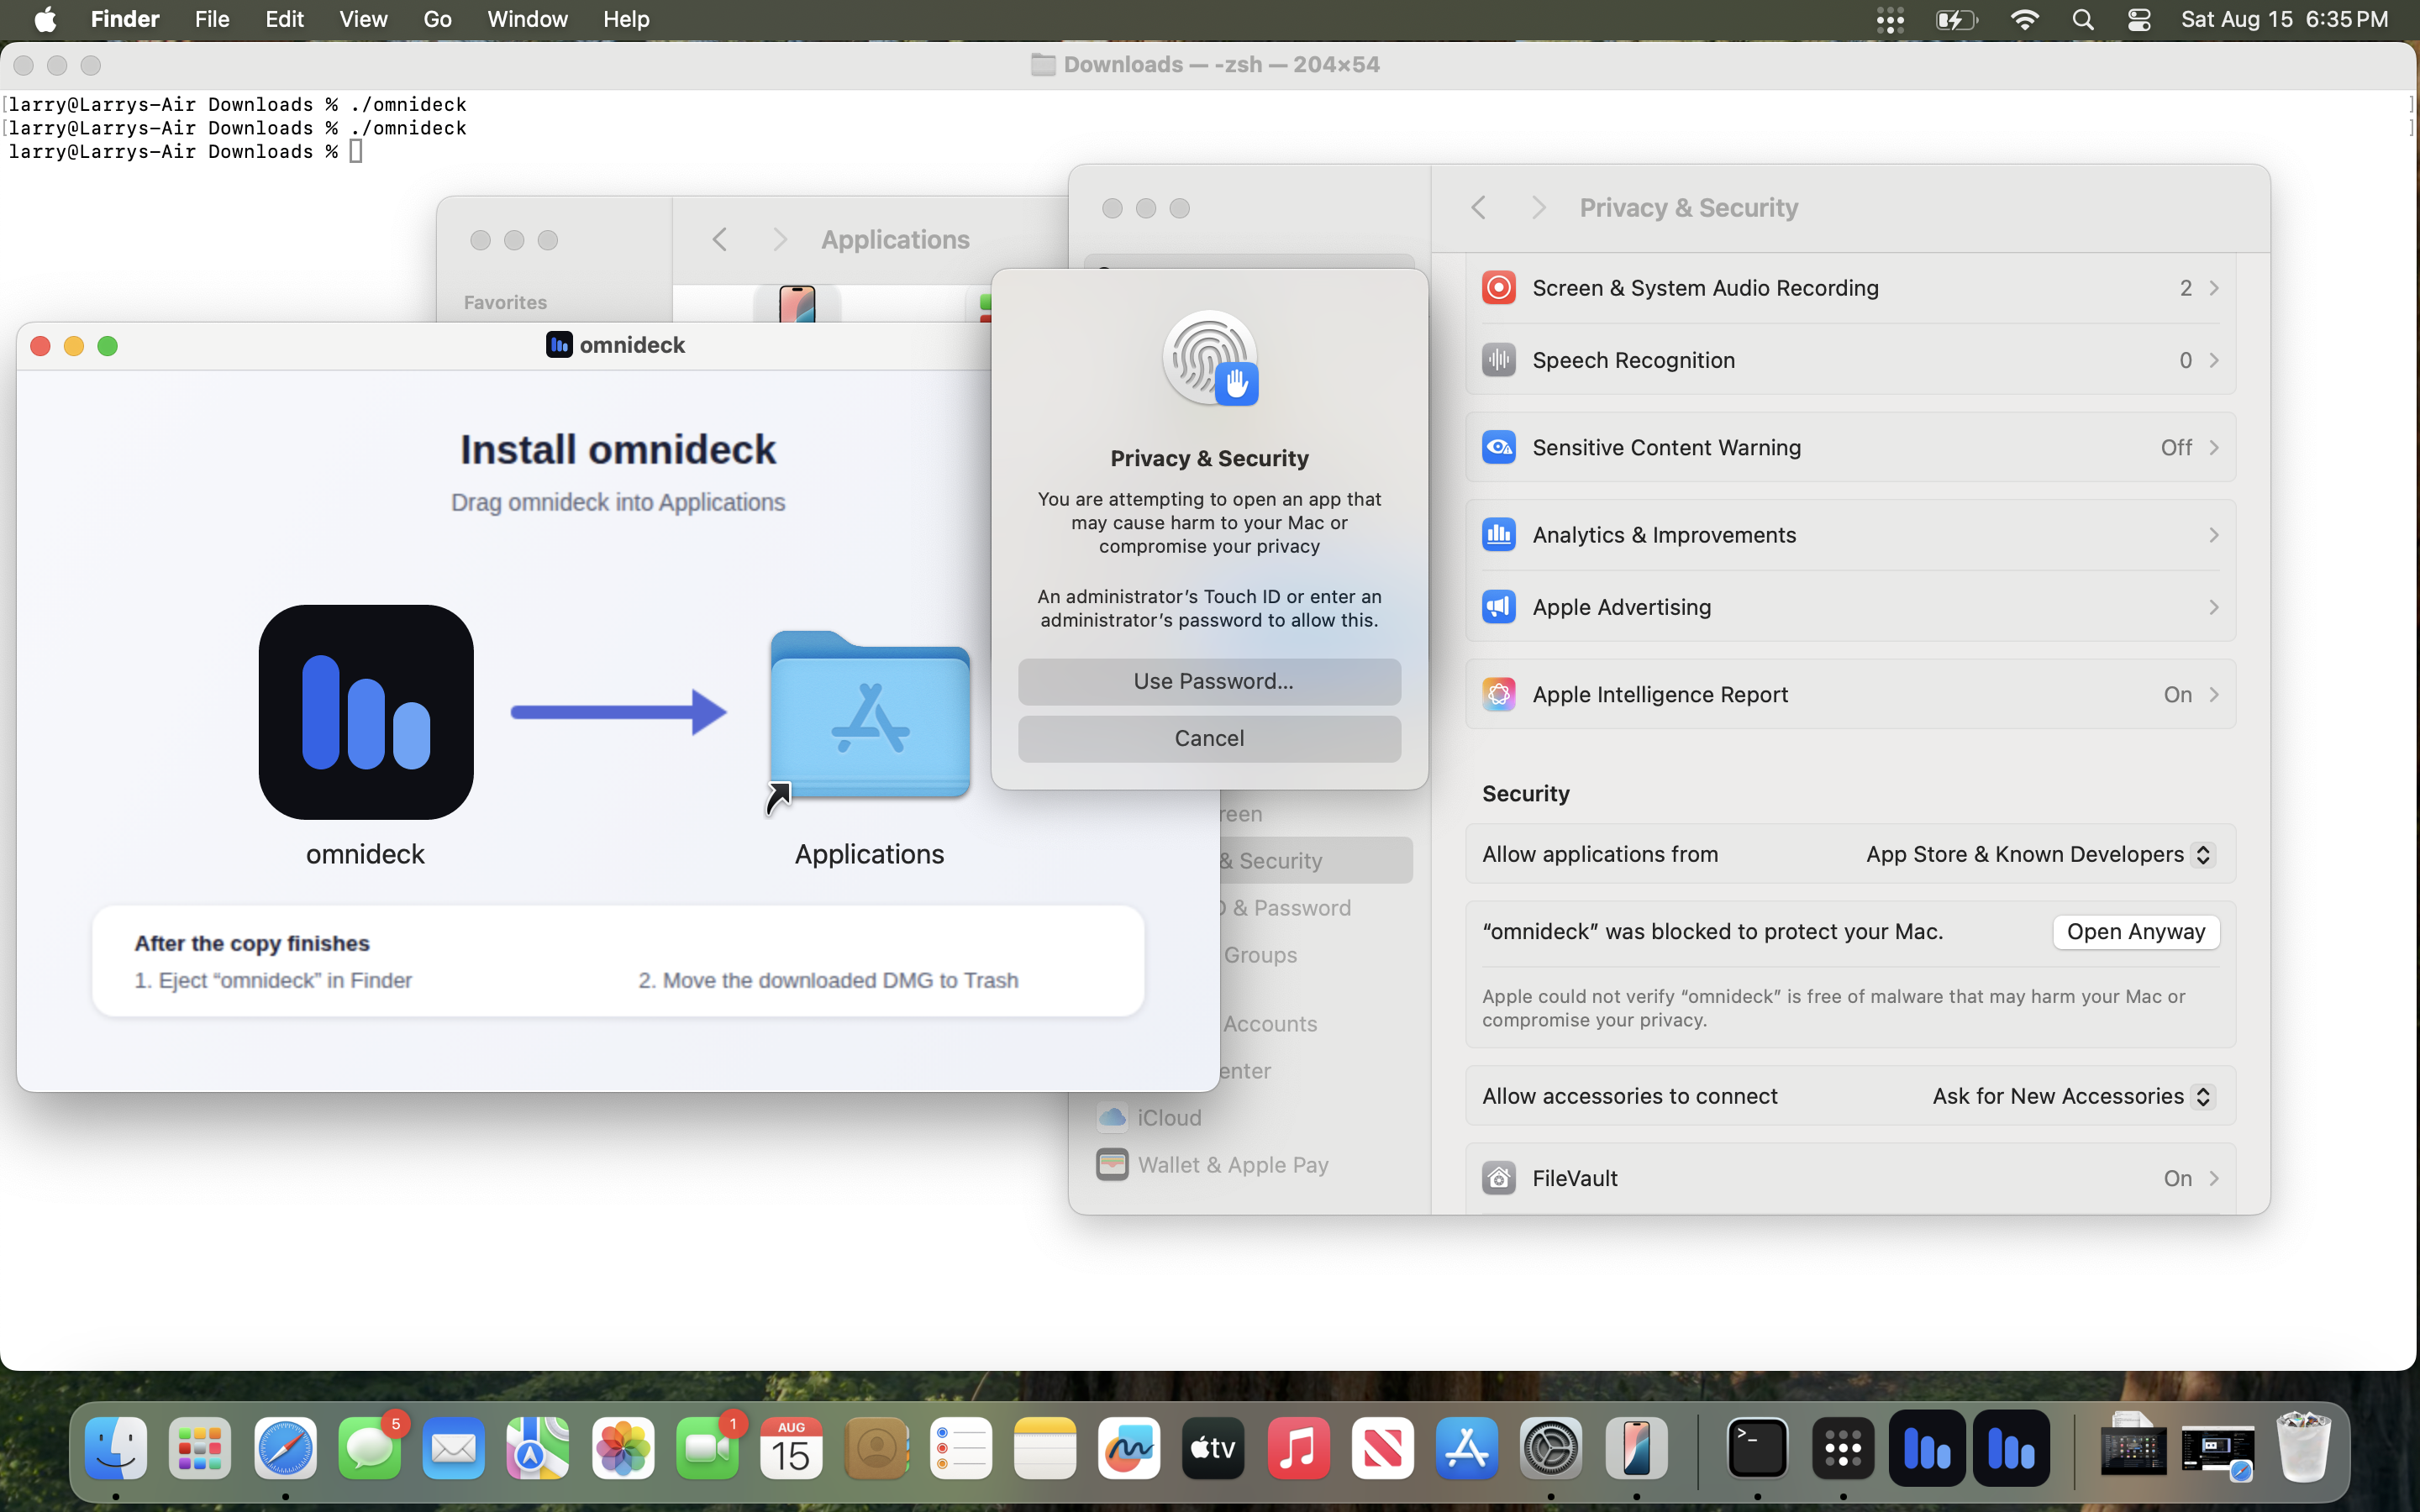Open Calendar from the Dock

pyautogui.click(x=792, y=1447)
